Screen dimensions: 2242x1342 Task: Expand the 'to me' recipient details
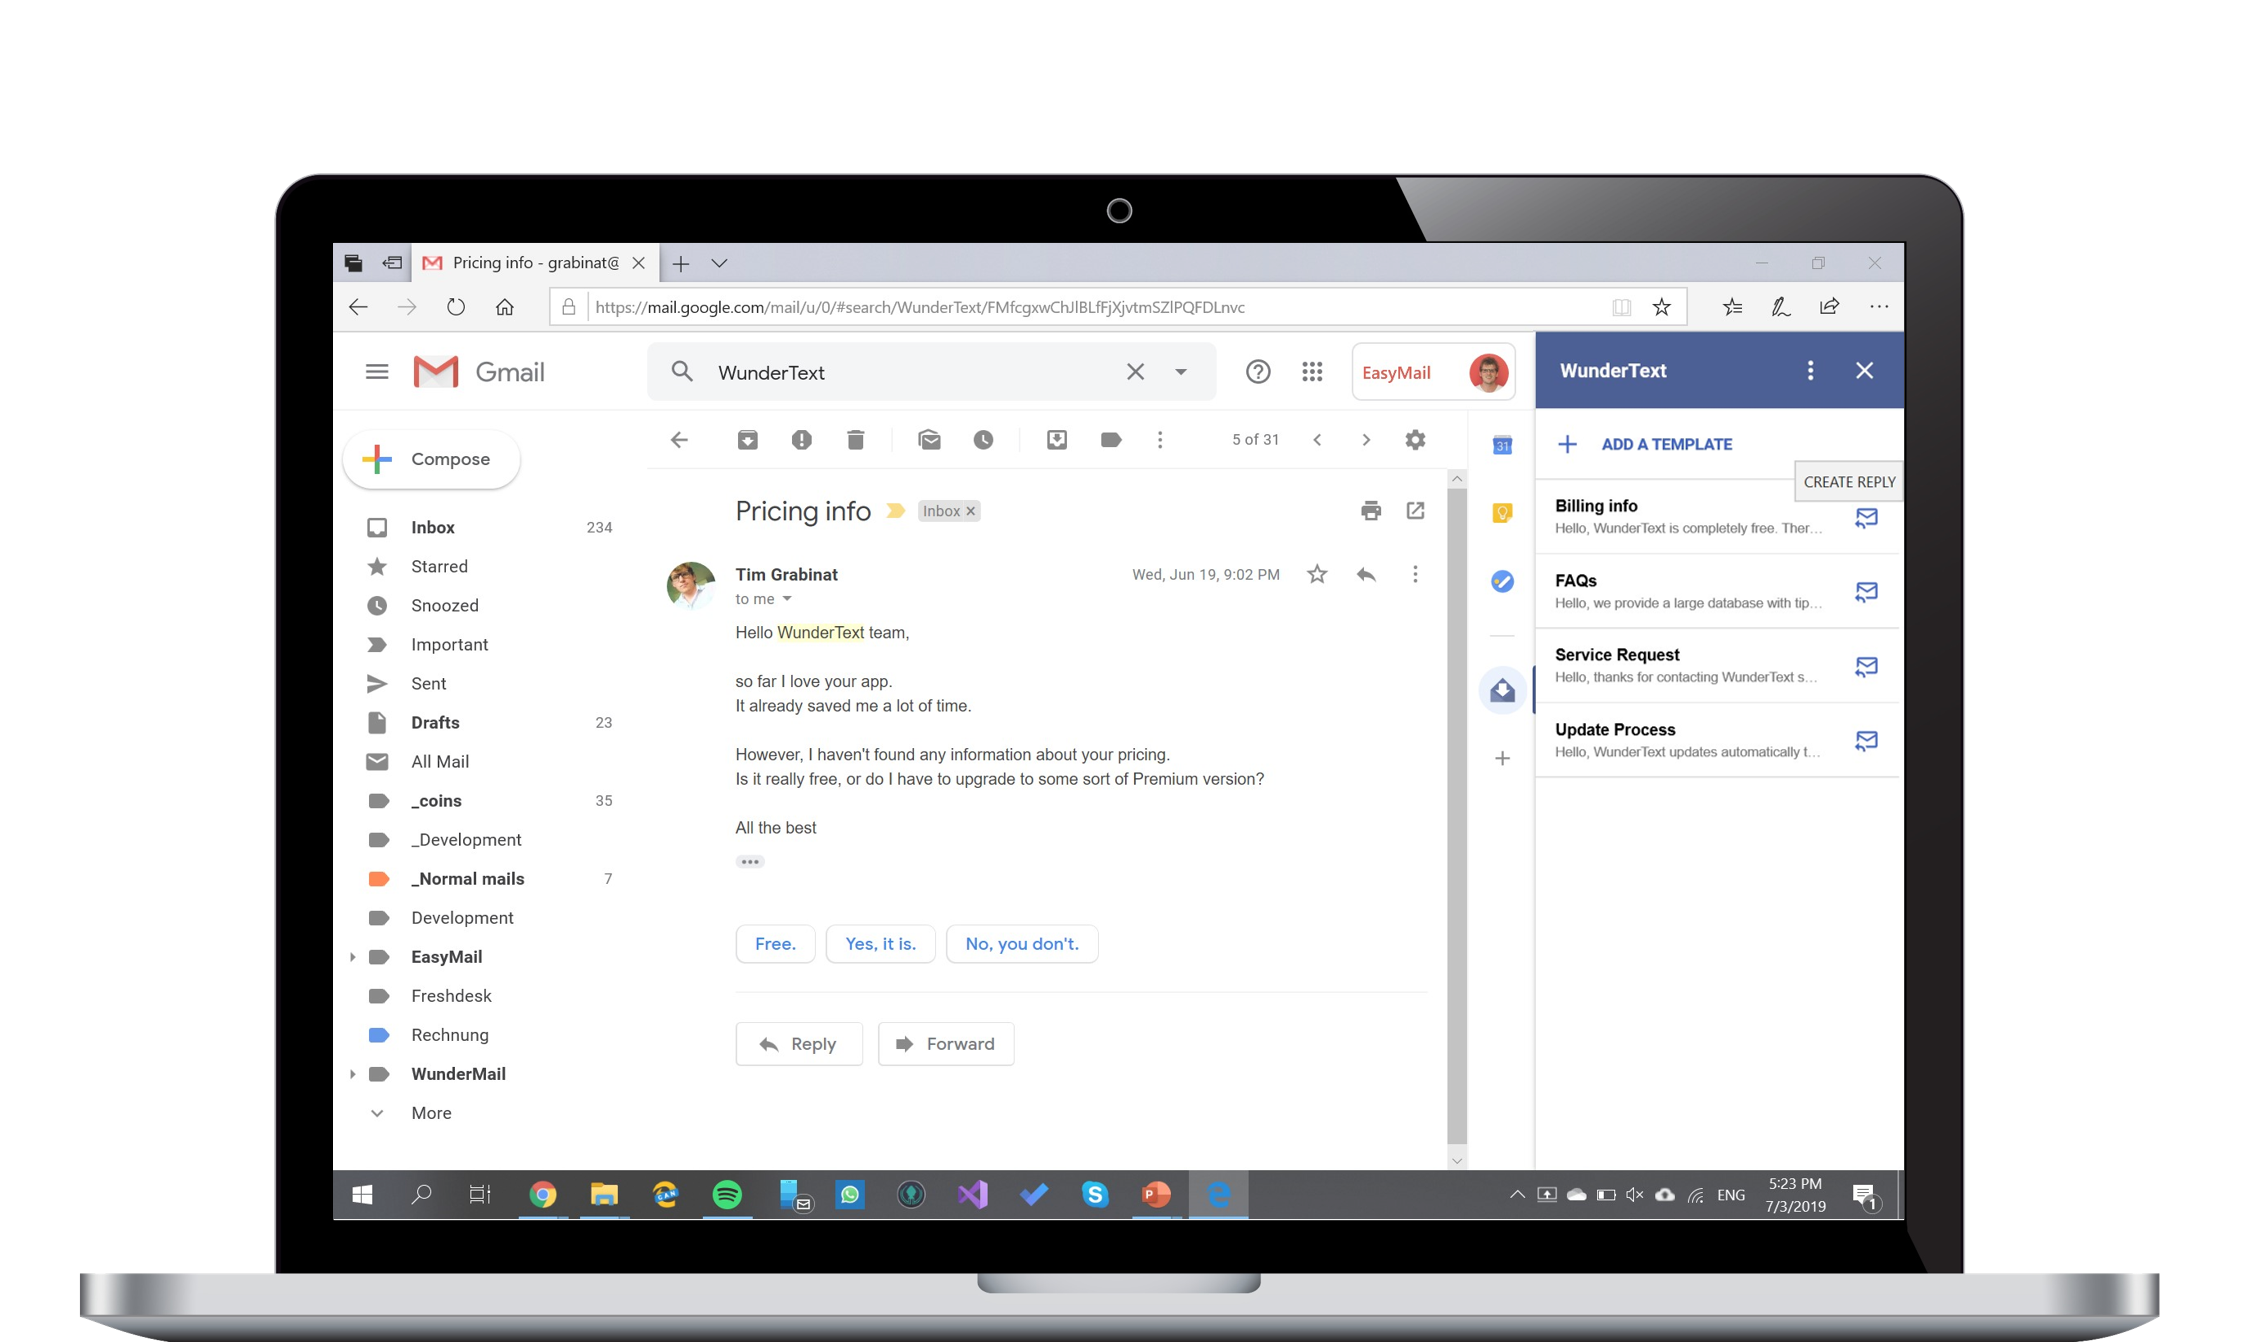(788, 598)
